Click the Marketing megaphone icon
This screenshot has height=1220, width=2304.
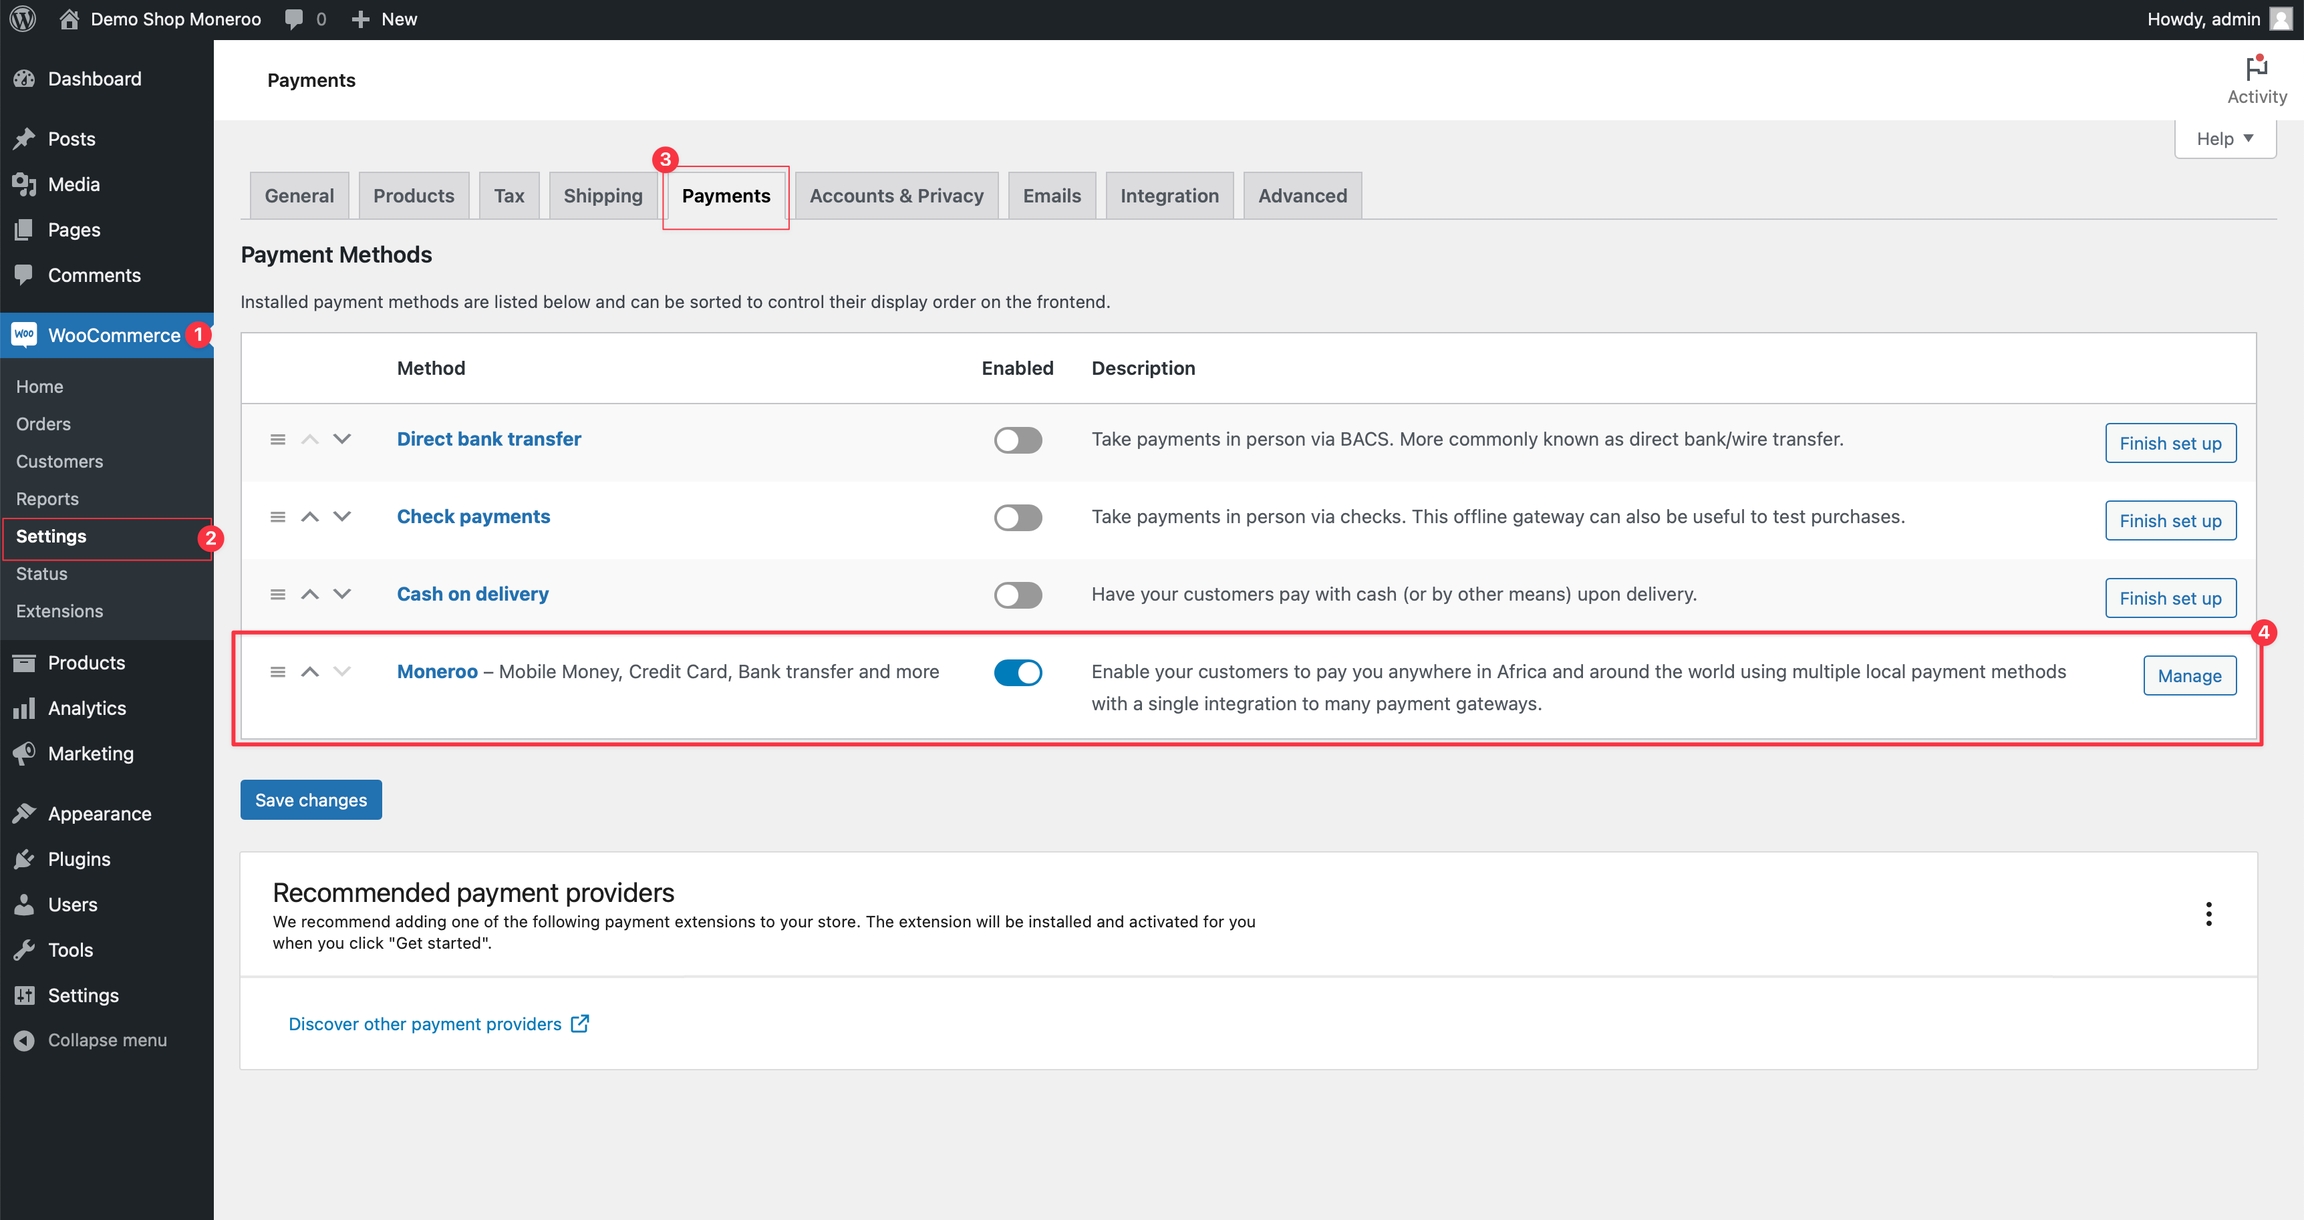coord(25,754)
